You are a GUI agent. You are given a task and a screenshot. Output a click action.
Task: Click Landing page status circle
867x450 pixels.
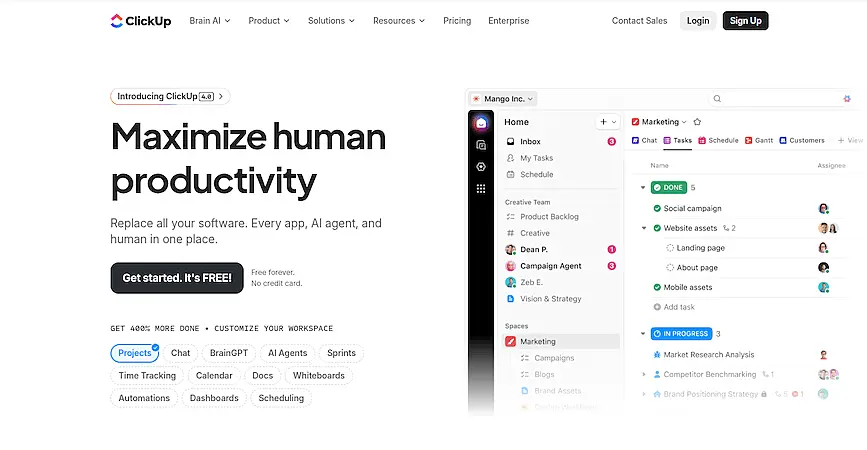[x=670, y=248]
